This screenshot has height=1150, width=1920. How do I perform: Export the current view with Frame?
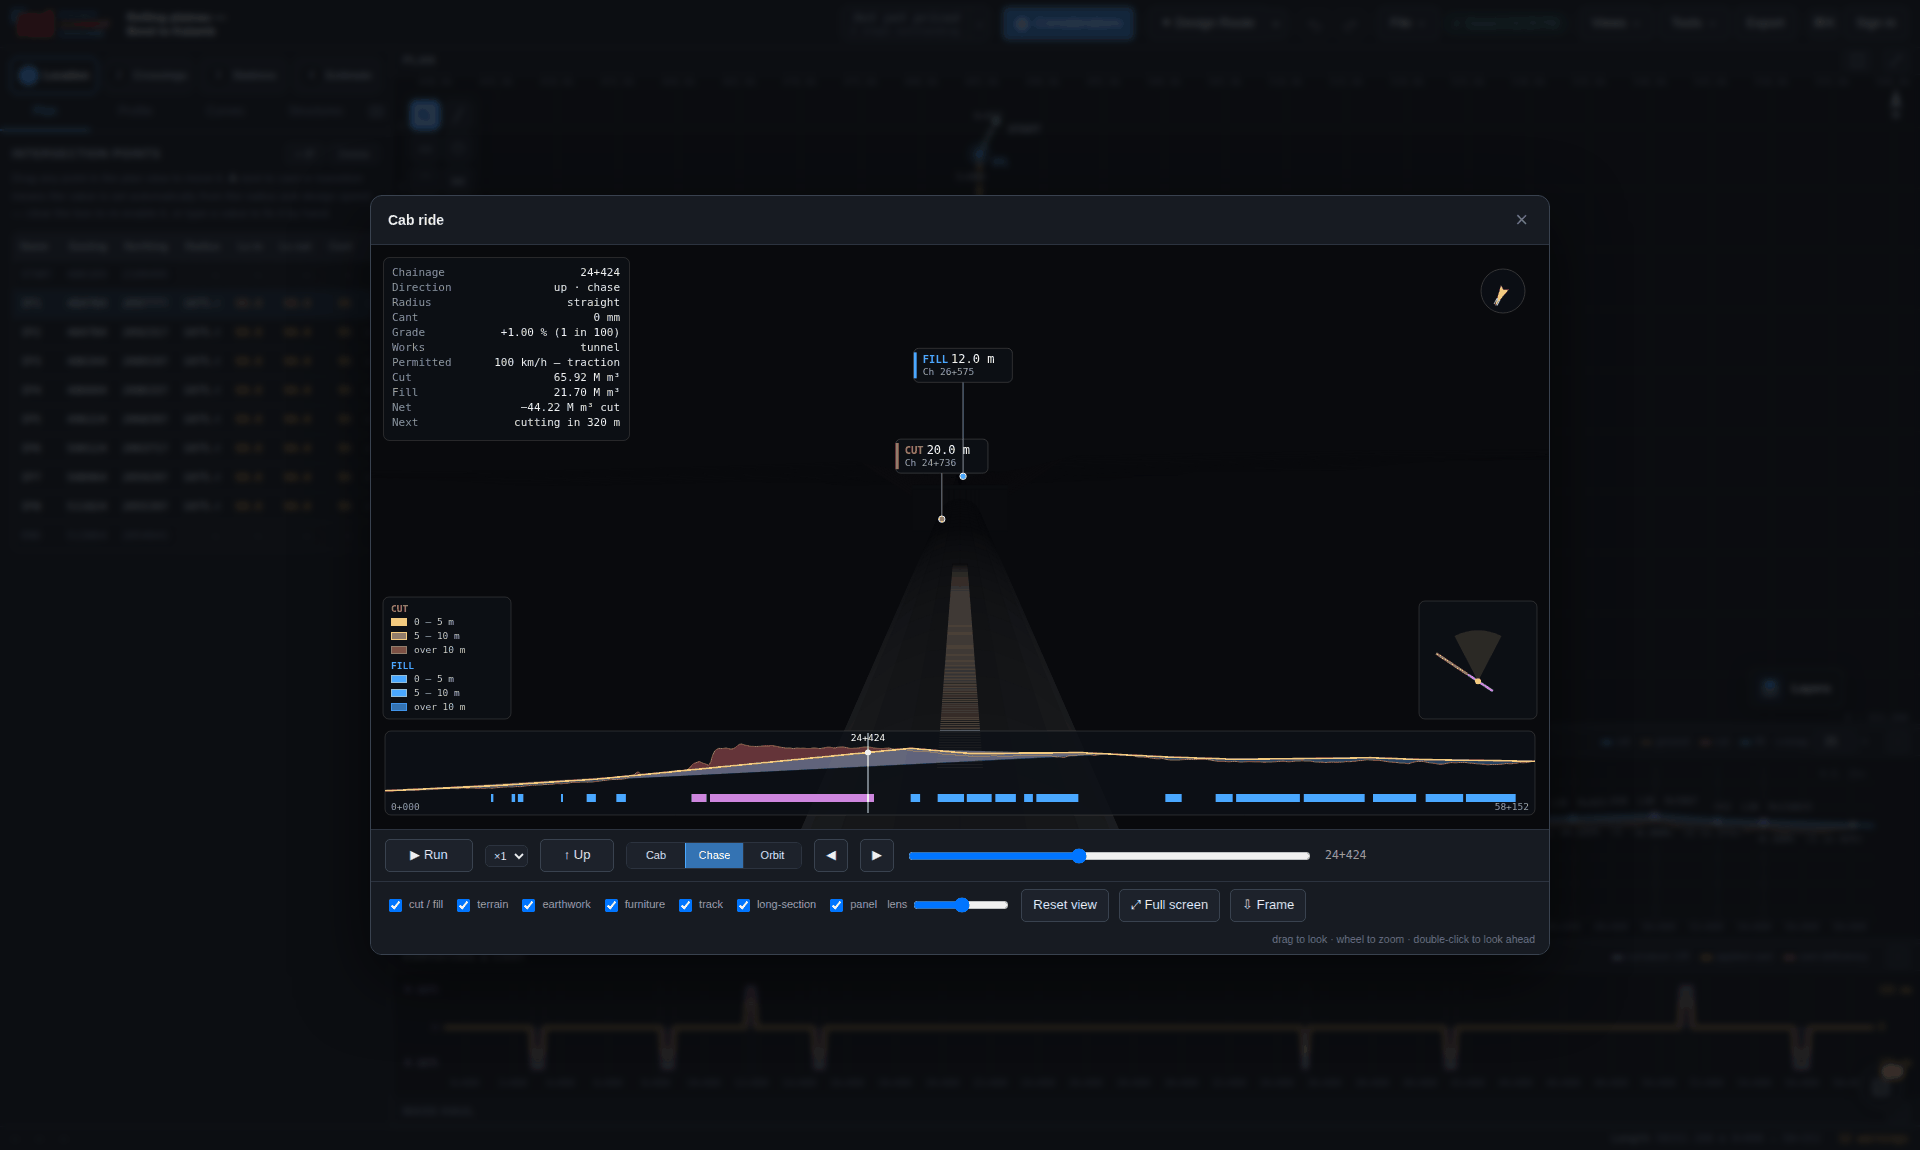(x=1268, y=905)
